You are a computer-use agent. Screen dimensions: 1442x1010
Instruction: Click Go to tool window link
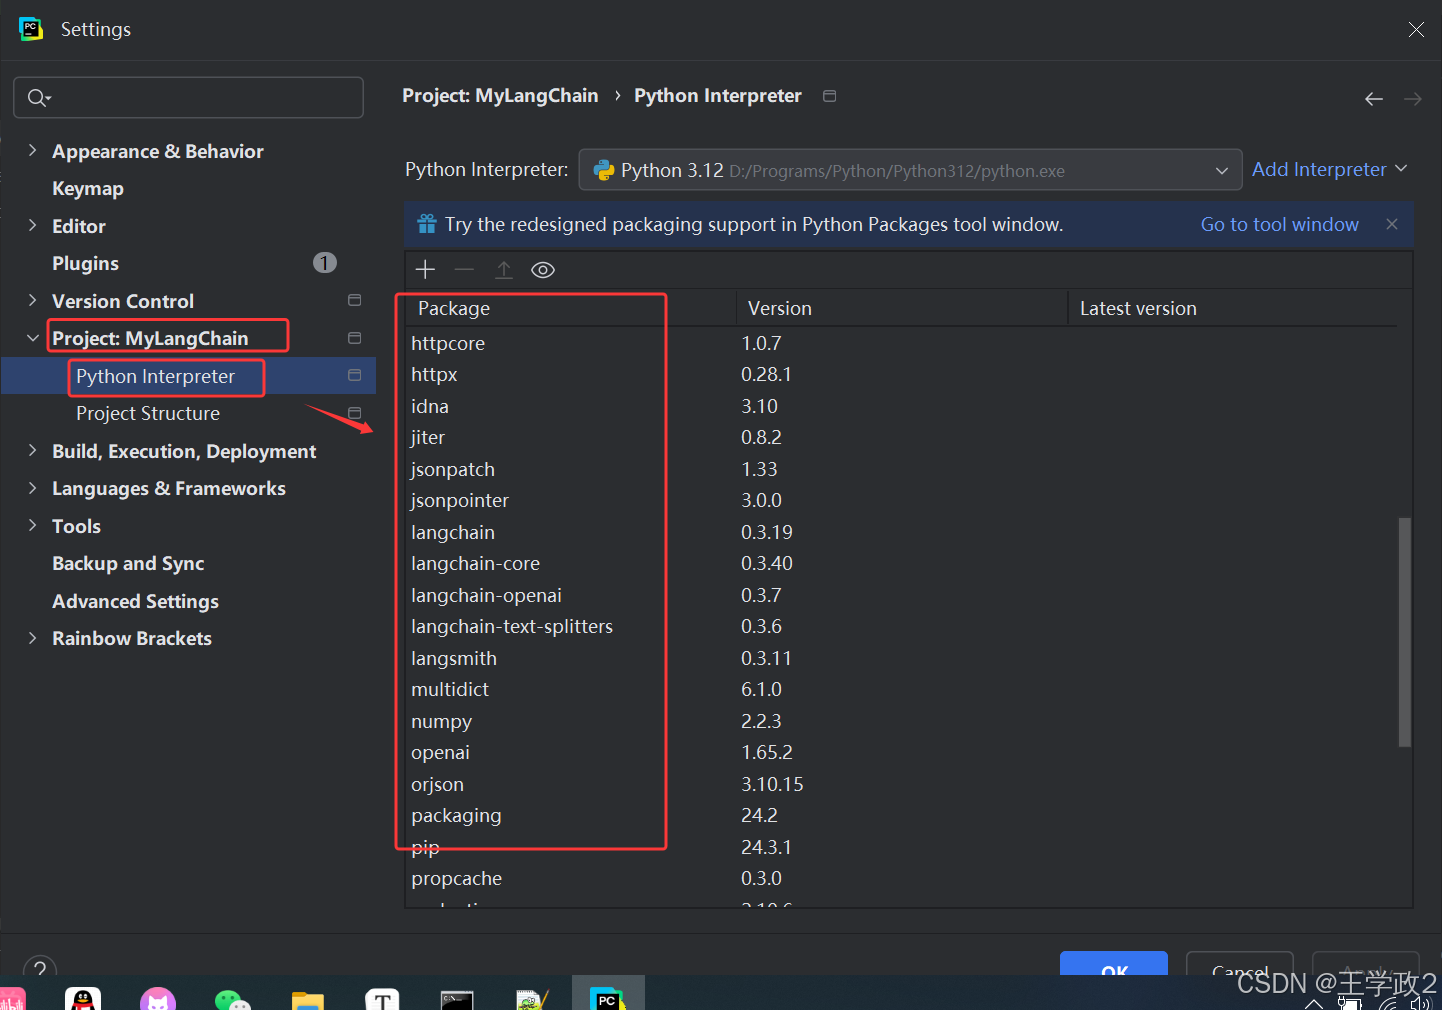[1279, 224]
